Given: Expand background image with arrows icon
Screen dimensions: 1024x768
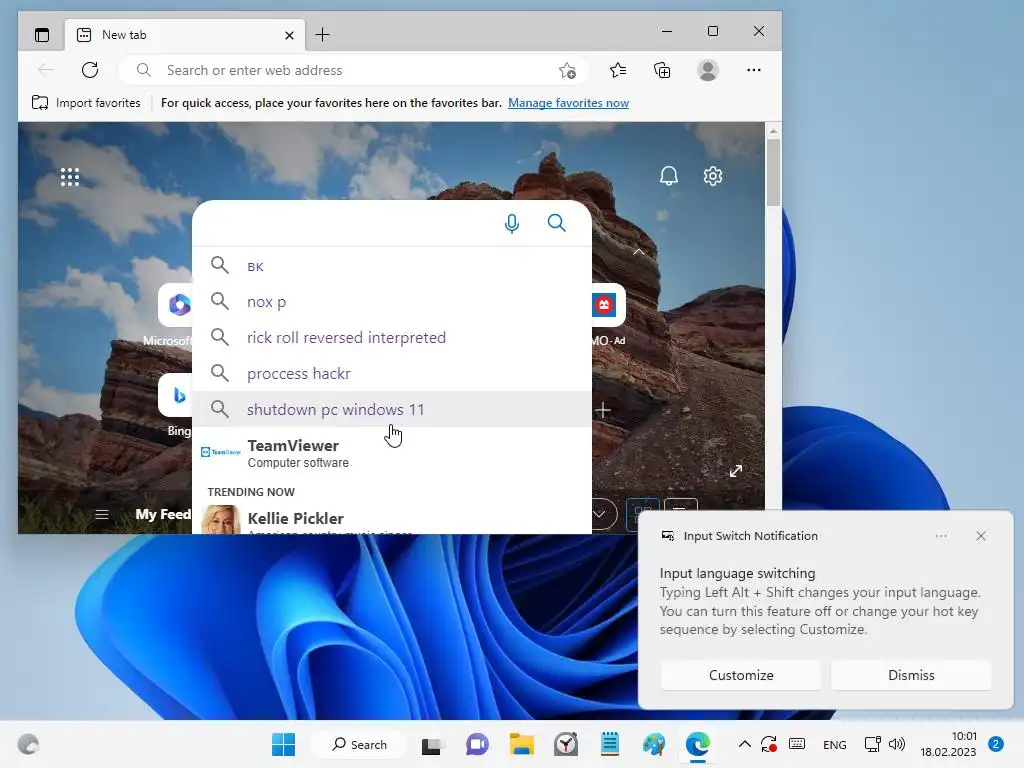Looking at the screenshot, I should (x=736, y=471).
